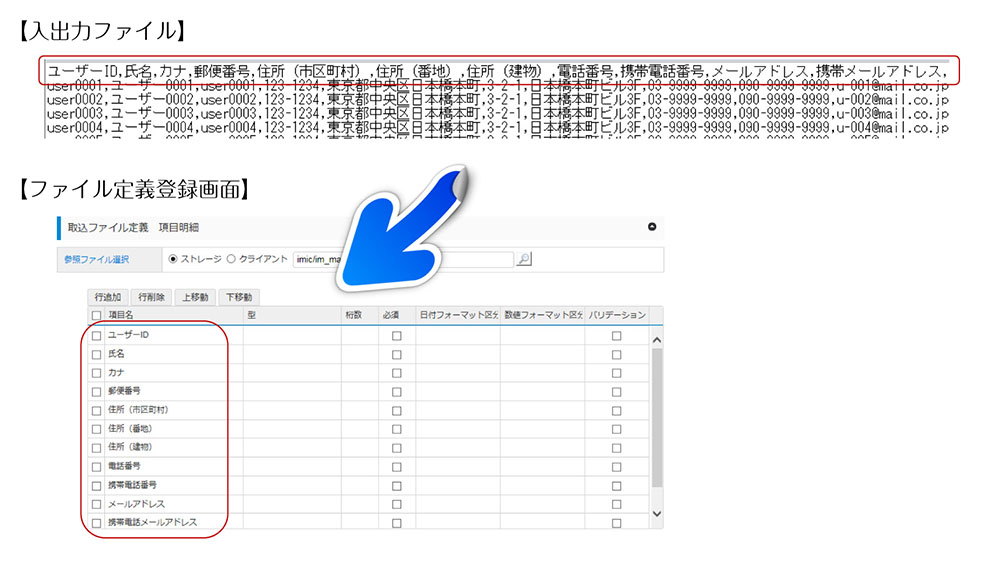Check the 電話番号 row checkbox
This screenshot has width=1000, height=563.
(96, 467)
